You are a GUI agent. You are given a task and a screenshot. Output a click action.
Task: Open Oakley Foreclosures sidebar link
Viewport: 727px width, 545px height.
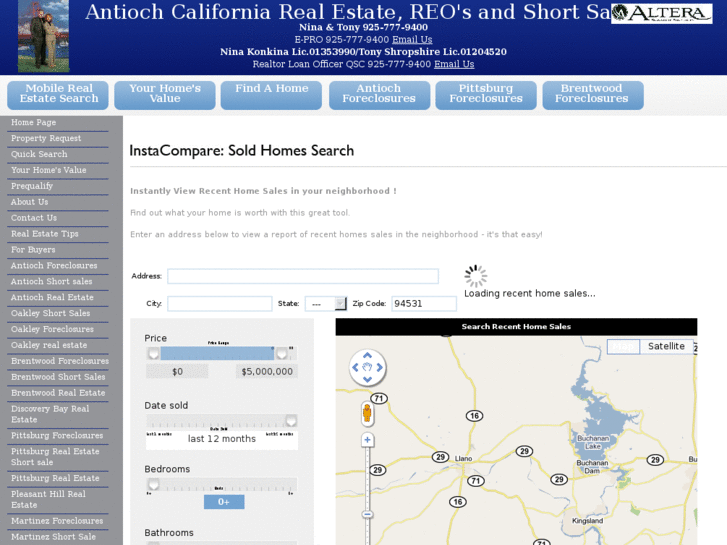point(52,329)
